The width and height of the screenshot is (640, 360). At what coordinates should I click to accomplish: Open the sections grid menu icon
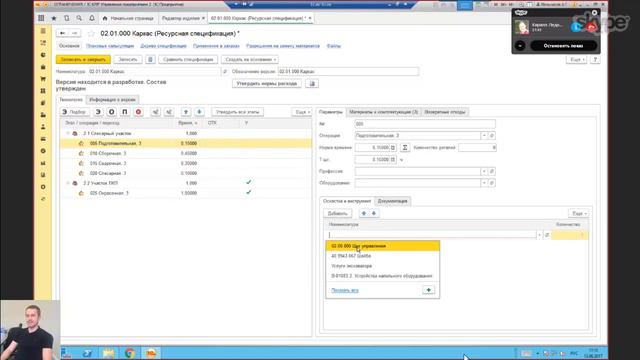pyautogui.click(x=41, y=18)
